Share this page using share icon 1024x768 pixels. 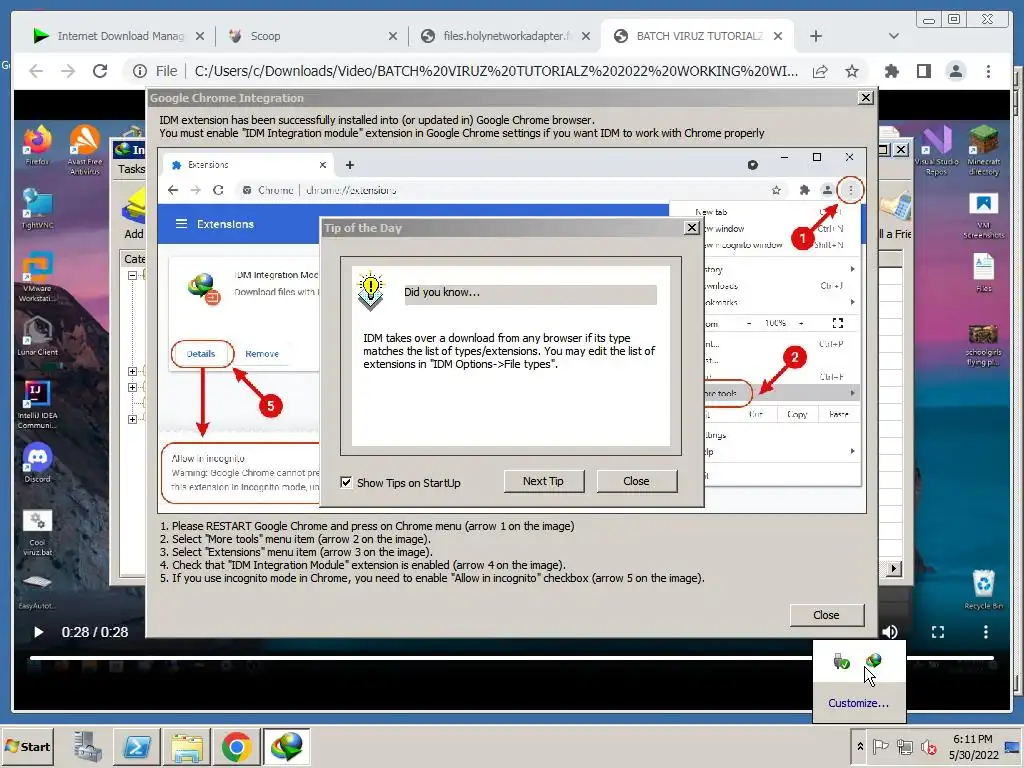(820, 71)
